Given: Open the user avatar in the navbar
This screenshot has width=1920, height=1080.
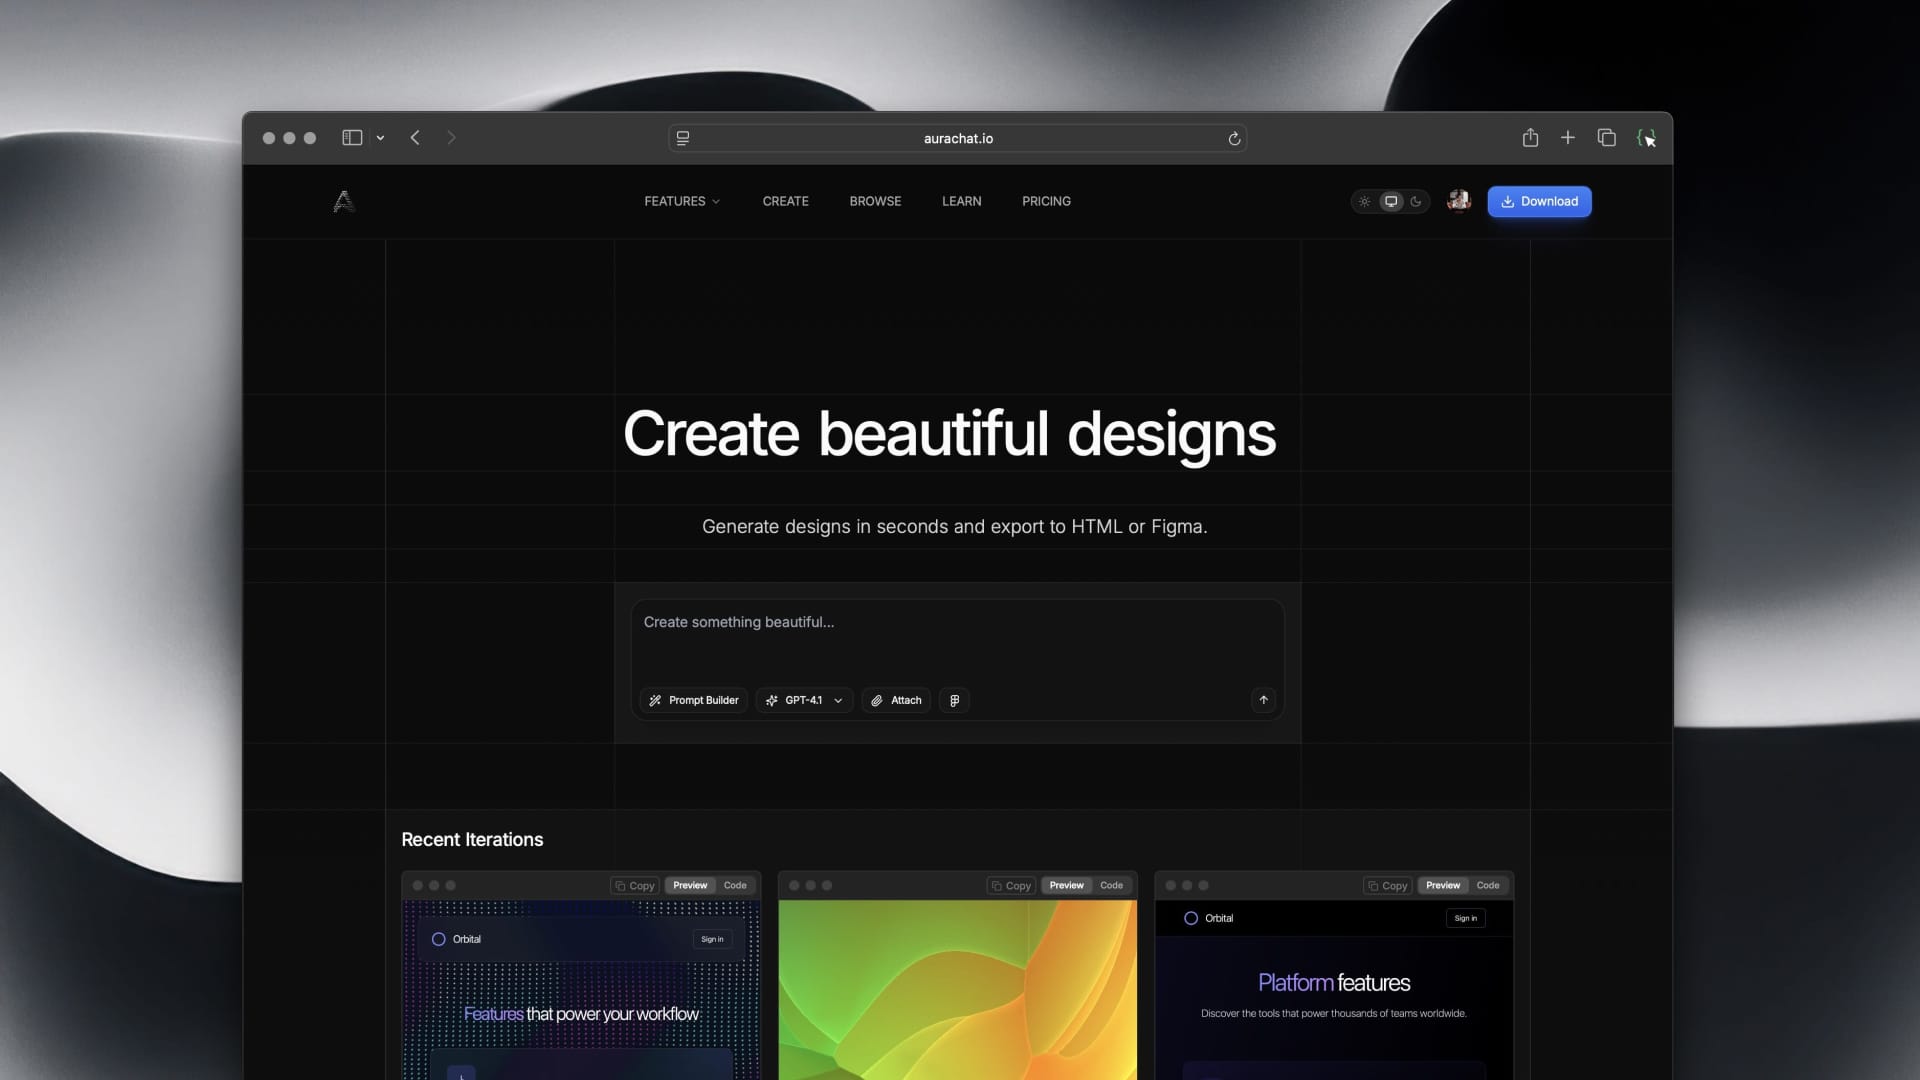Looking at the screenshot, I should 1458,201.
